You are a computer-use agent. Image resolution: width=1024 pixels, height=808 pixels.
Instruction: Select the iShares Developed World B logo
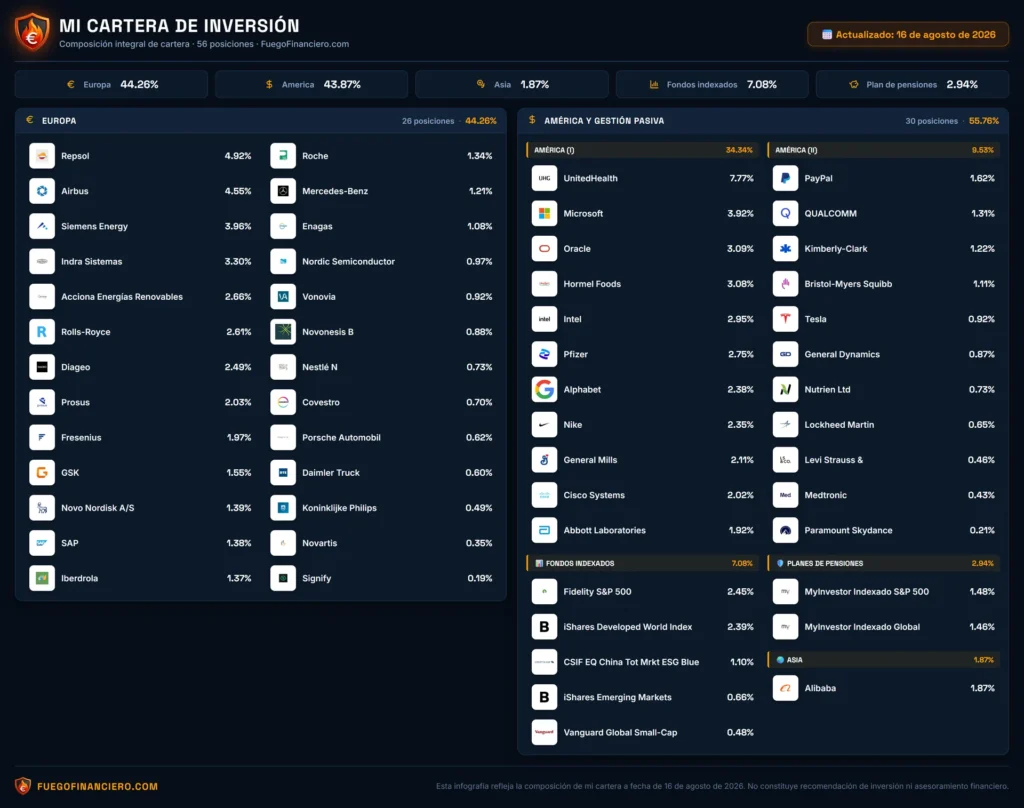pos(544,627)
